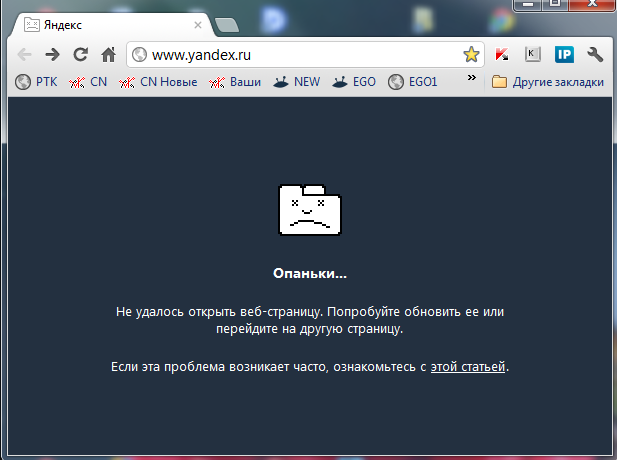Follow the этой статьей help link
The height and width of the screenshot is (460, 617).
click(468, 367)
